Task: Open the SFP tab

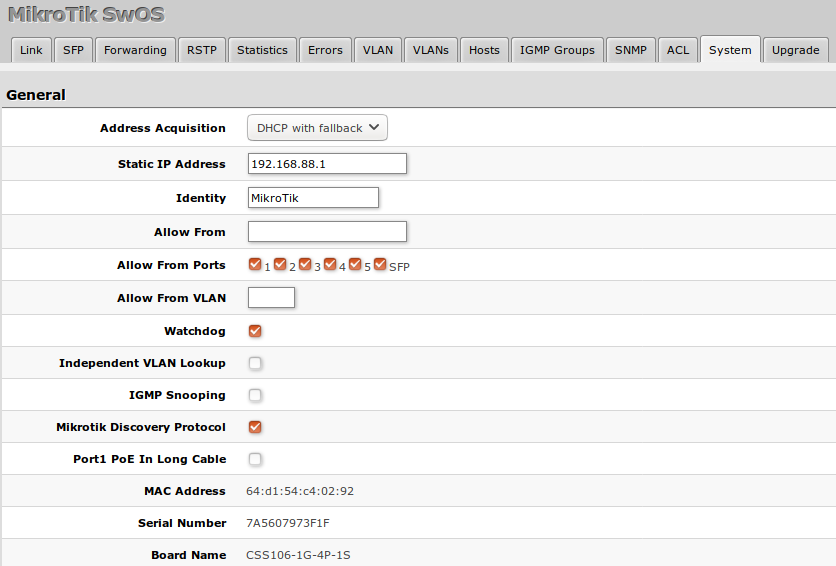Action: click(x=73, y=50)
